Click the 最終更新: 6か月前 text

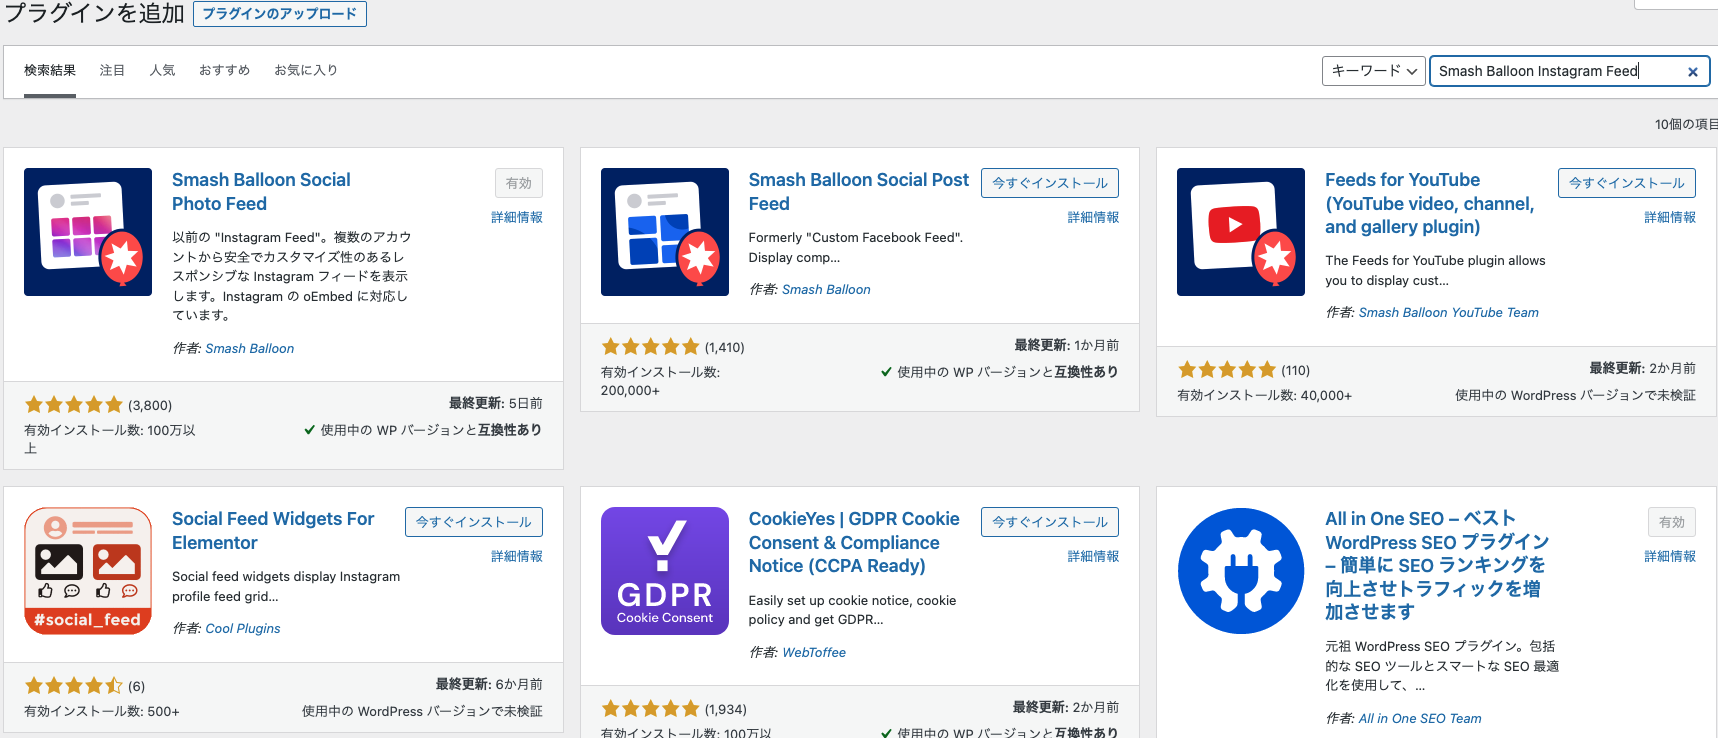click(x=489, y=684)
